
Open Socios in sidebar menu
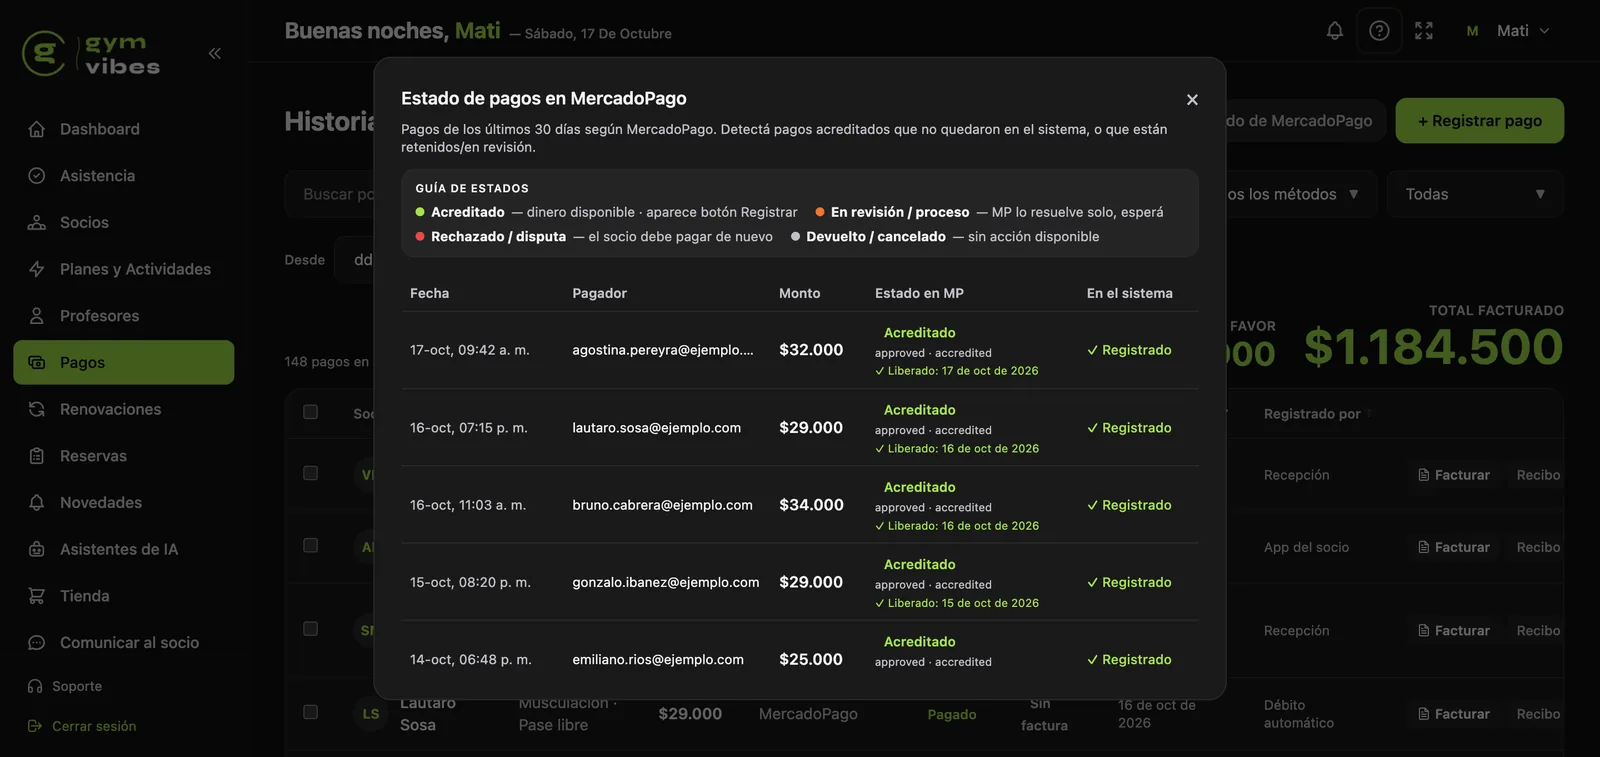tap(124, 222)
